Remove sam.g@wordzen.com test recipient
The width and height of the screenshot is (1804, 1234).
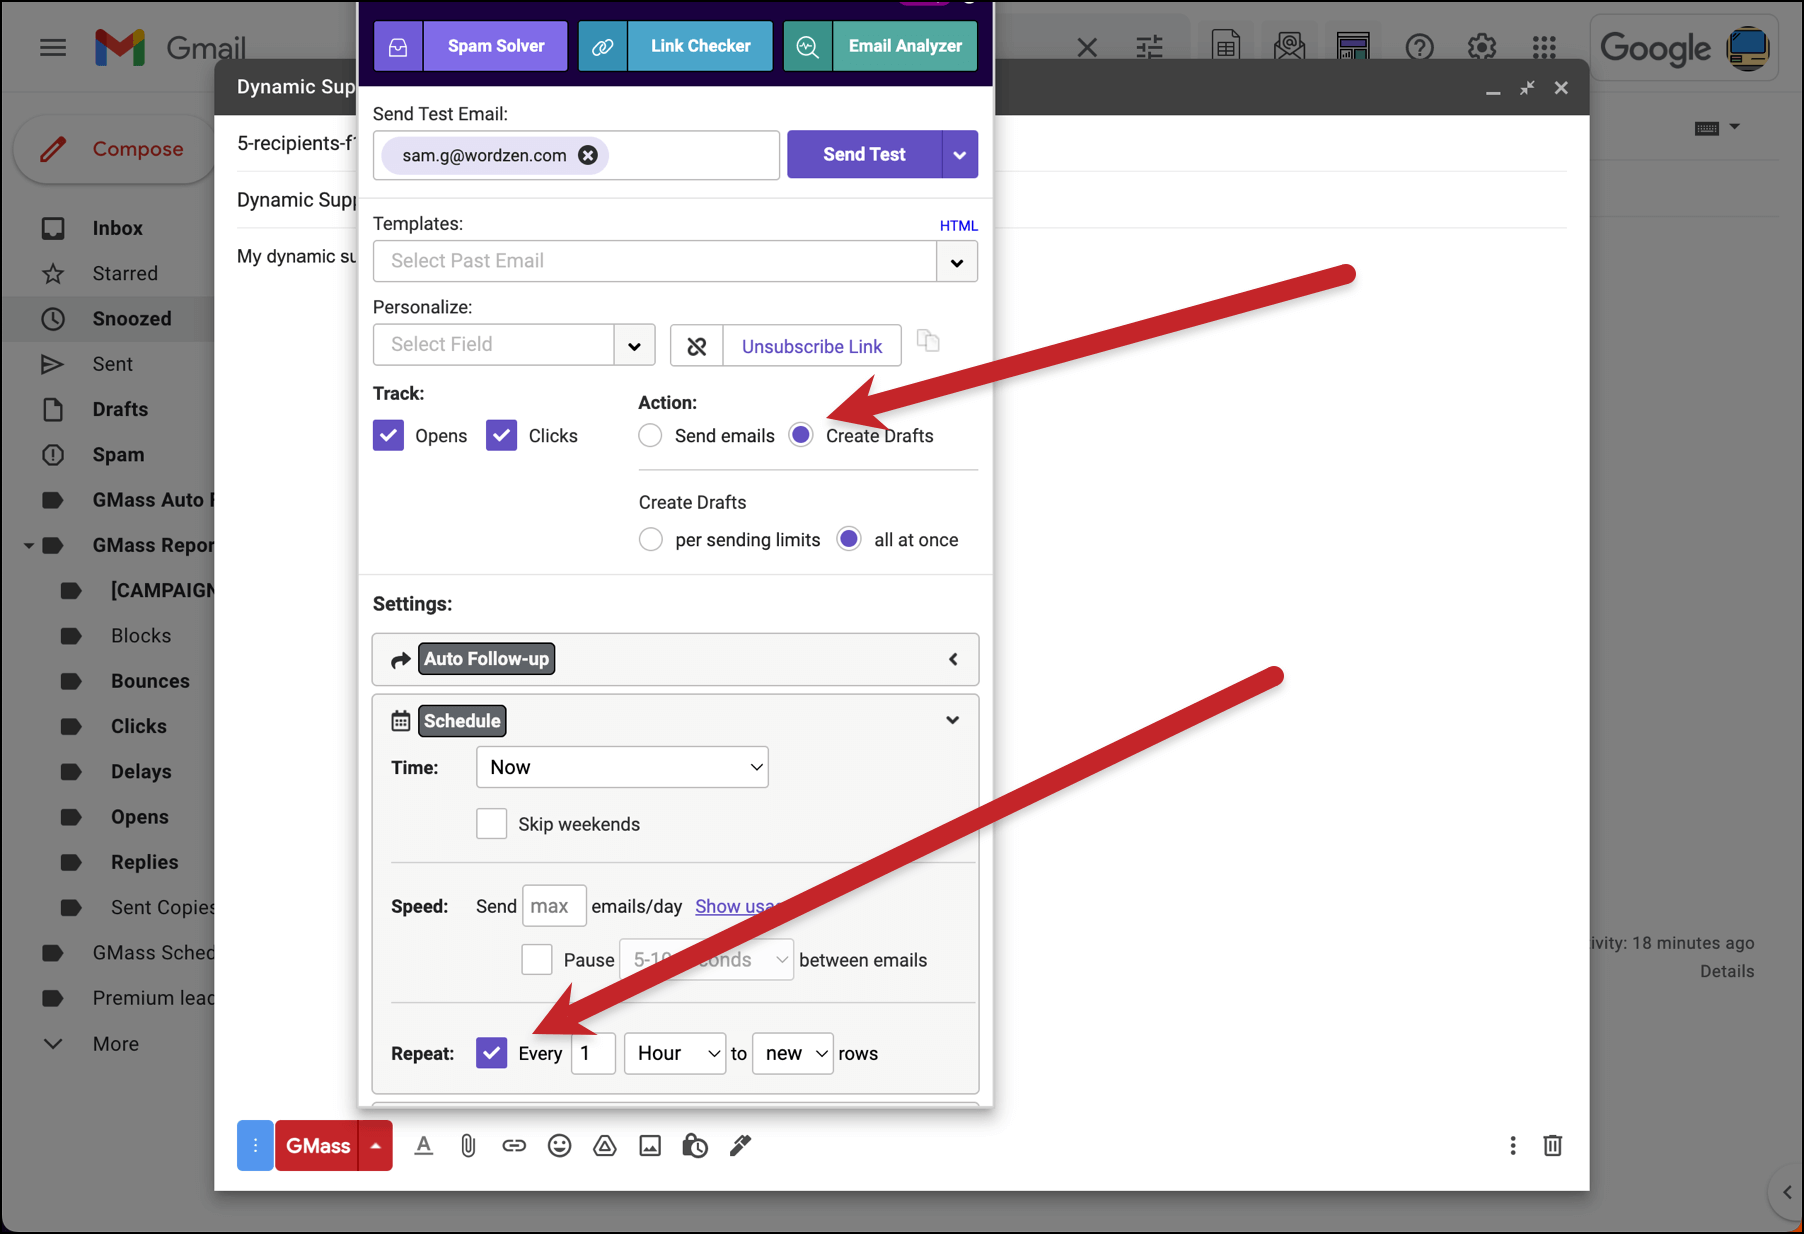pyautogui.click(x=588, y=155)
